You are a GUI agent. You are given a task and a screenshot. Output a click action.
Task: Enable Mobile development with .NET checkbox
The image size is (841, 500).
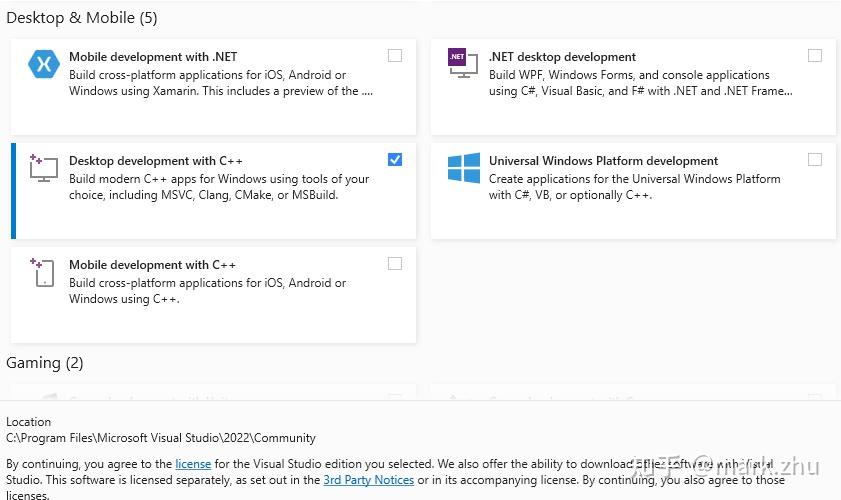click(395, 56)
